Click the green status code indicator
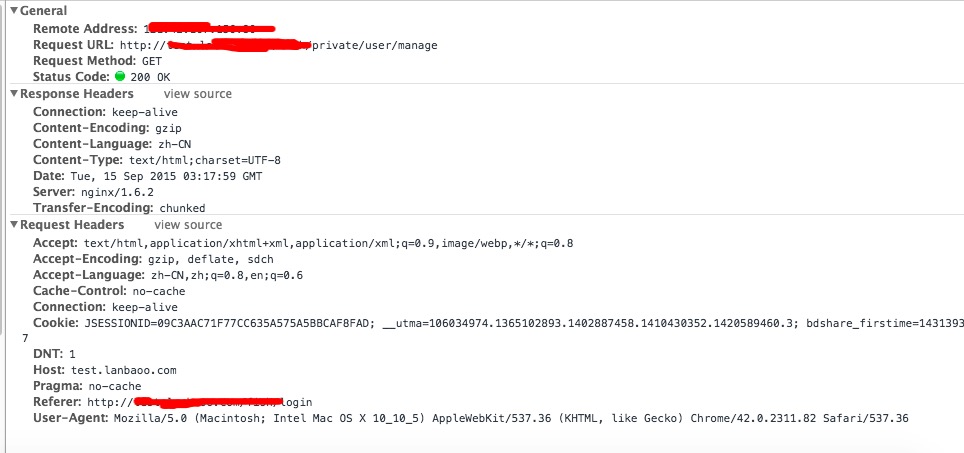Viewport: 964px width, 453px height. tap(120, 77)
